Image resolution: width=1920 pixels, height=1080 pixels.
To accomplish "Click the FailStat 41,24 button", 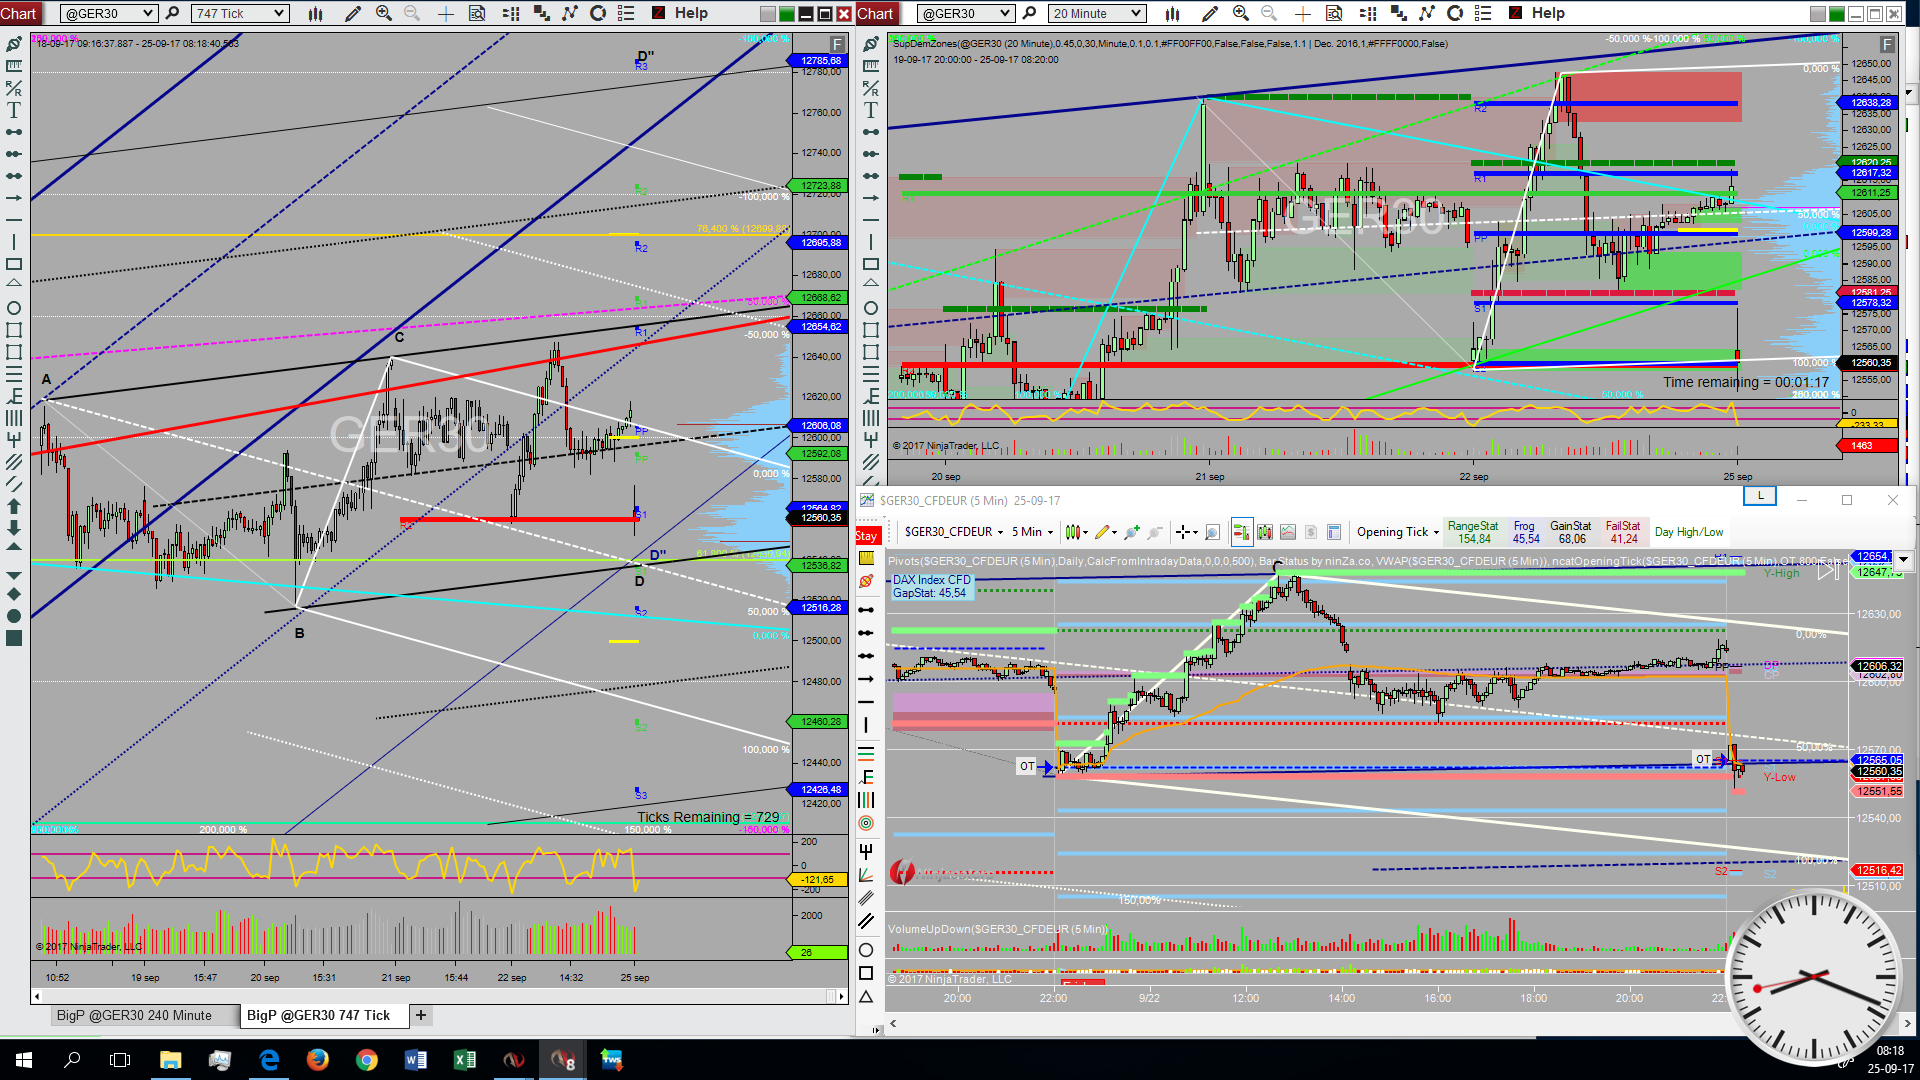I will coord(1623,532).
